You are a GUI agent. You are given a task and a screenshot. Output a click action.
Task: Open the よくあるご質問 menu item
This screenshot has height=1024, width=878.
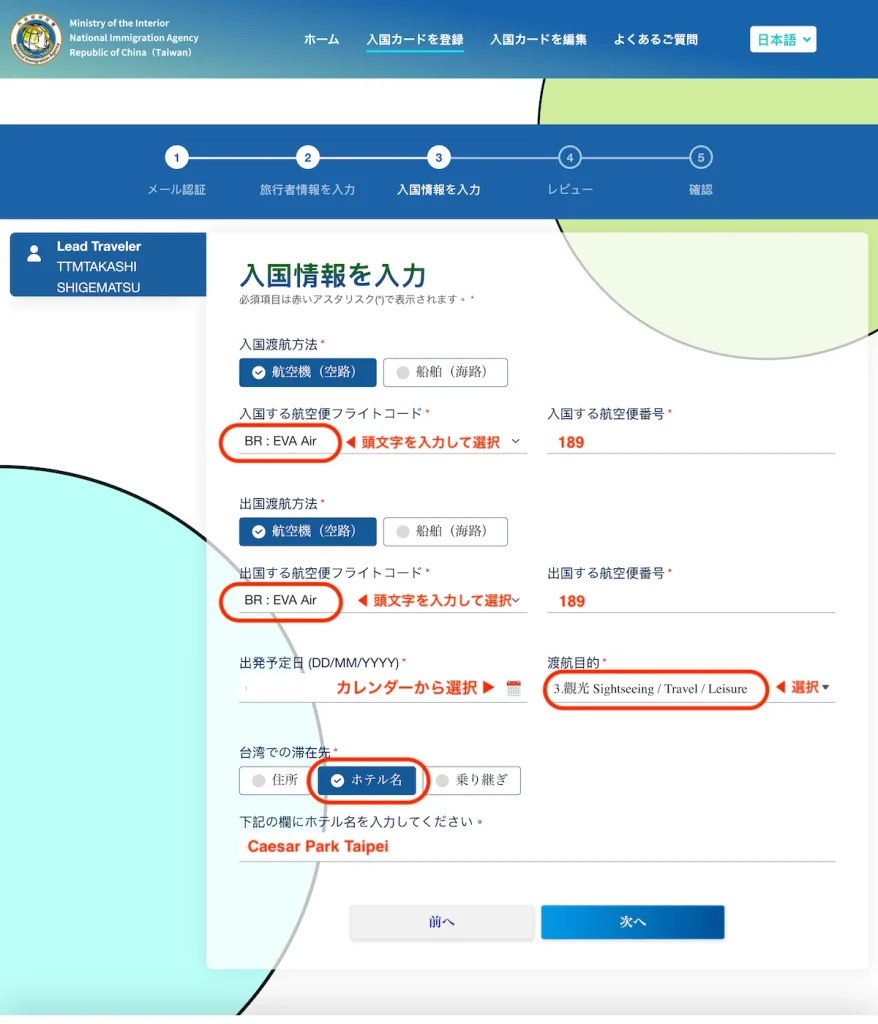pyautogui.click(x=655, y=40)
